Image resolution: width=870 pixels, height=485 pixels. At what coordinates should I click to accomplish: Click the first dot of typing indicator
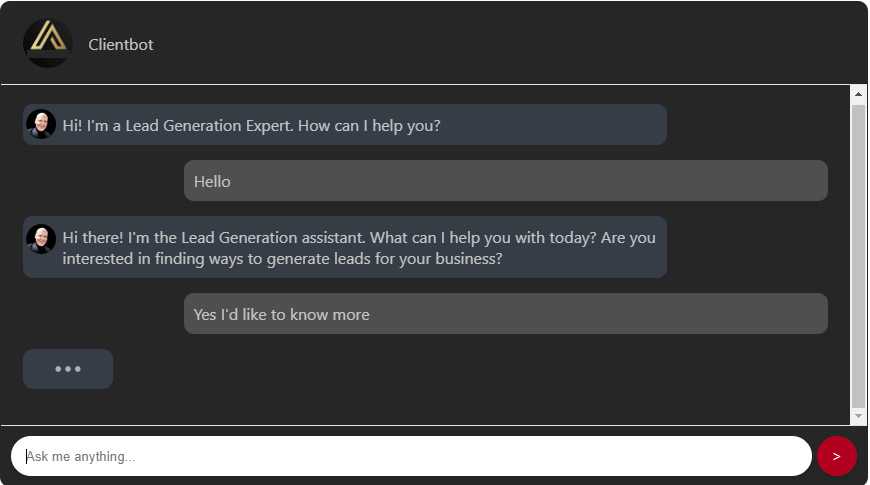tap(58, 369)
